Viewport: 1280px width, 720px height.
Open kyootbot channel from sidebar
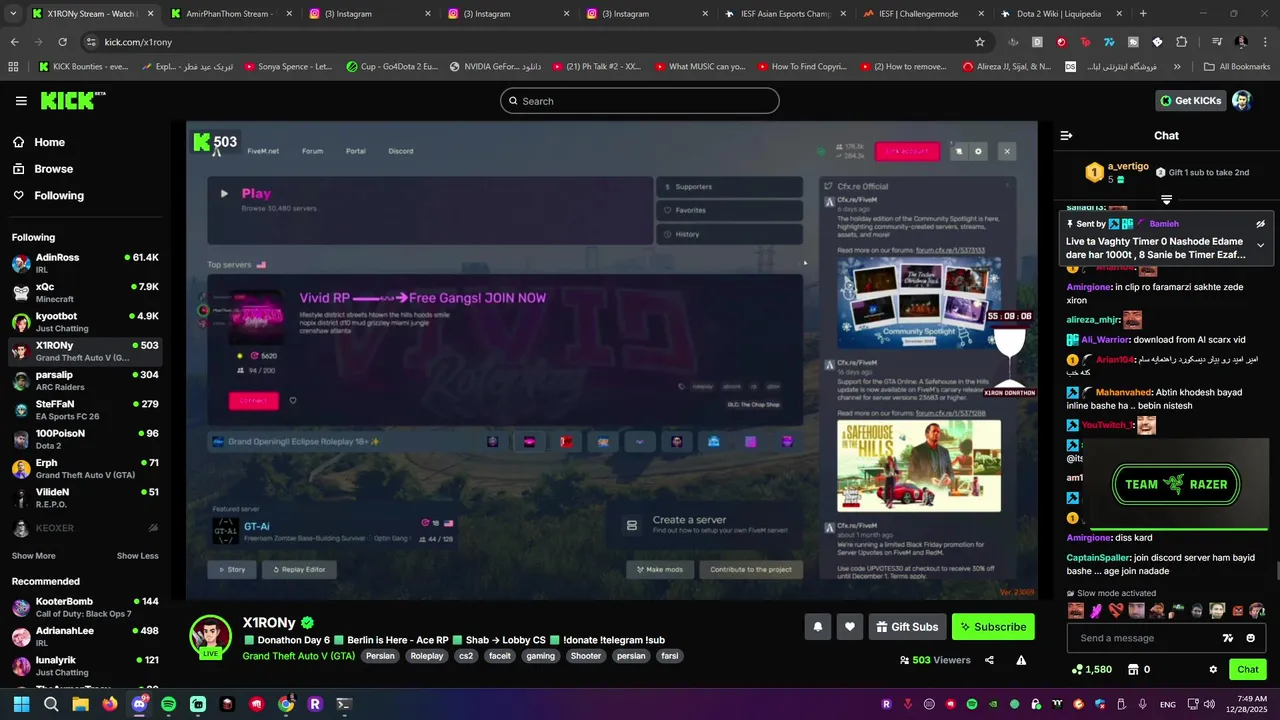point(85,321)
